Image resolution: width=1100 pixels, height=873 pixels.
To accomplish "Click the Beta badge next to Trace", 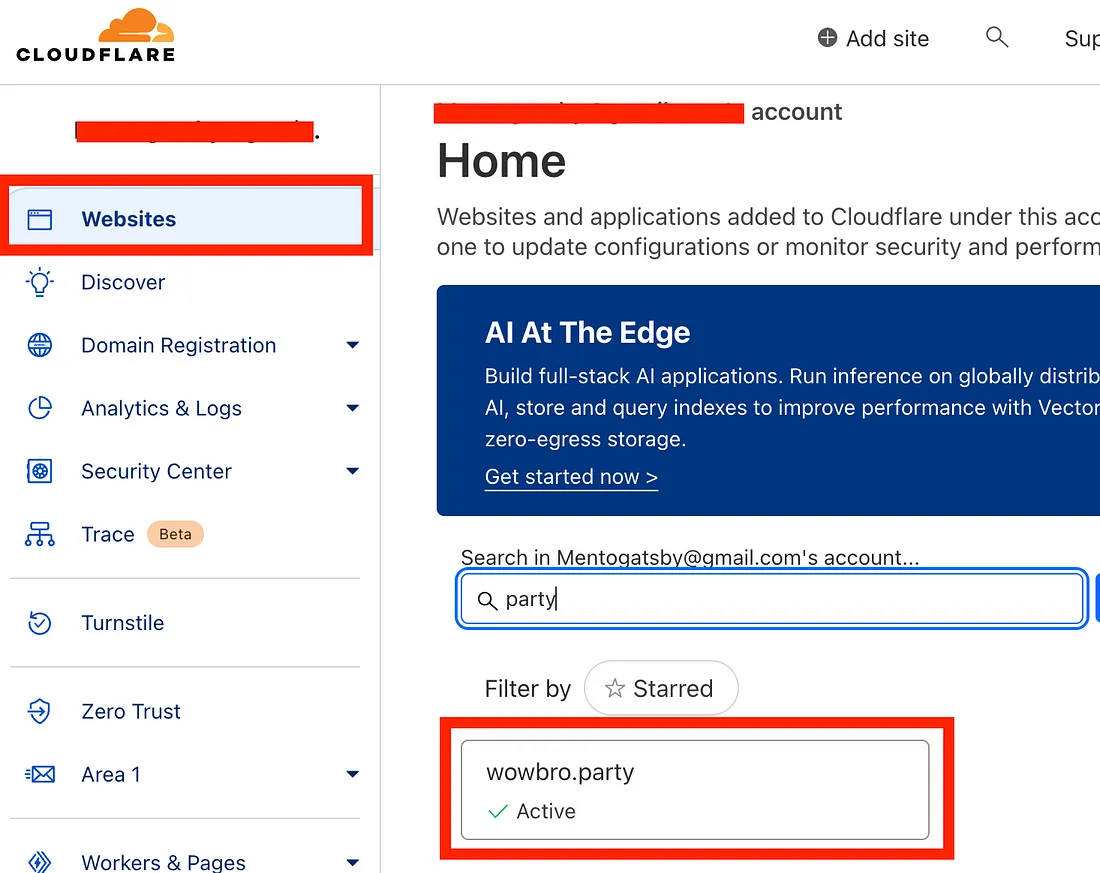I will pyautogui.click(x=175, y=534).
